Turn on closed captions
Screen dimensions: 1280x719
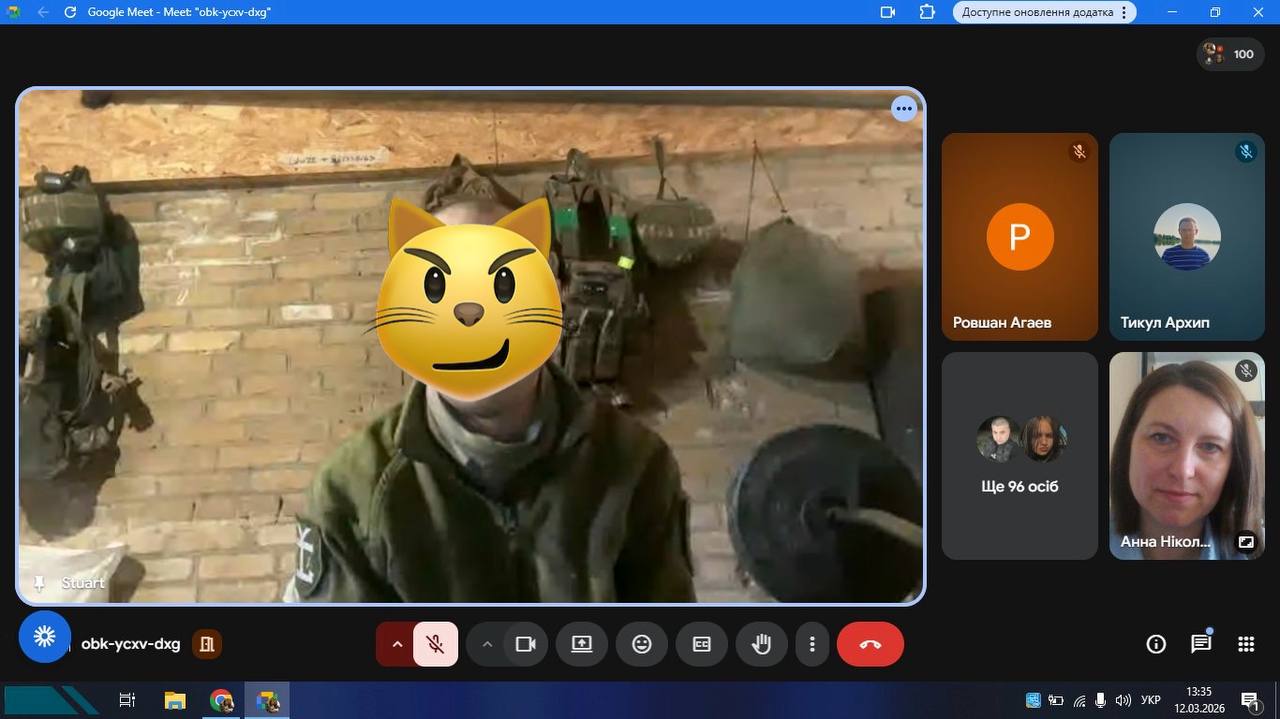[702, 644]
